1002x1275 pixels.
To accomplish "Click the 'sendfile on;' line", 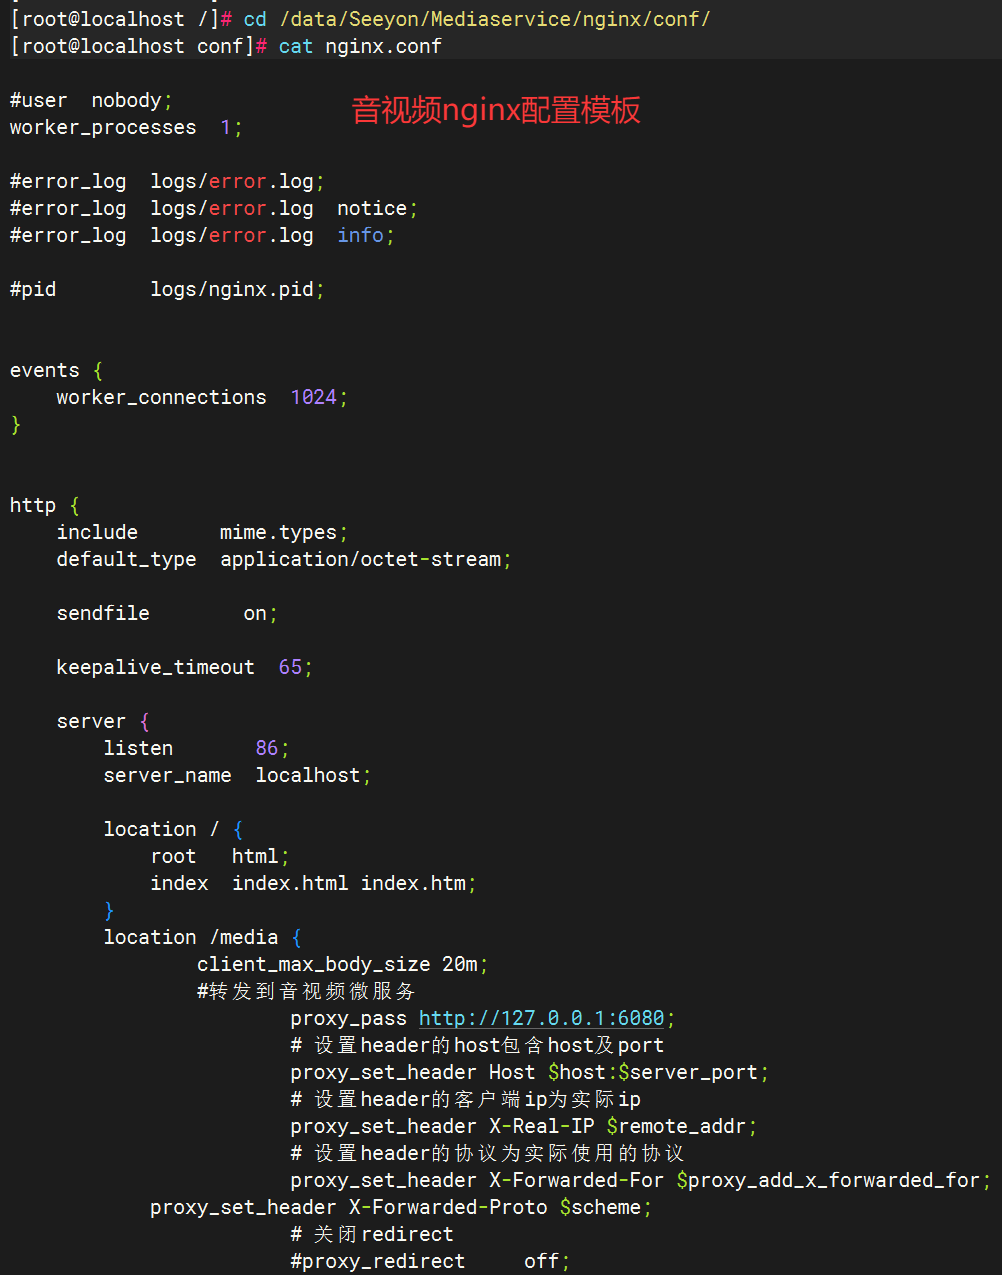I will 167,613.
